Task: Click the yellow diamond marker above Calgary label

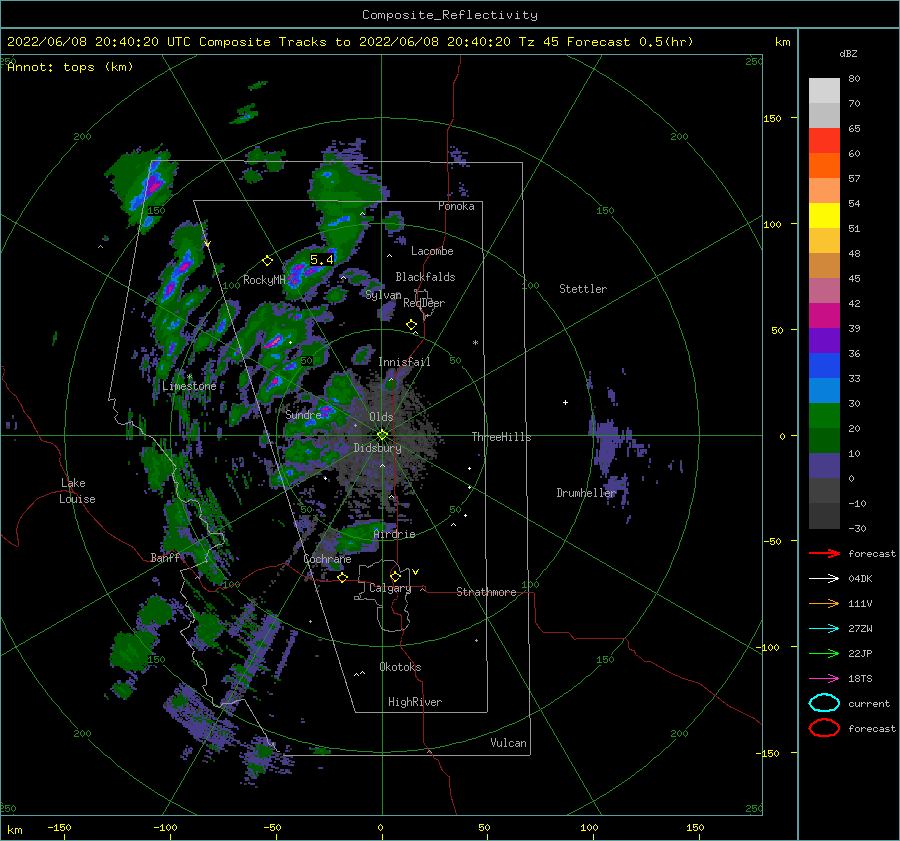Action: (395, 576)
